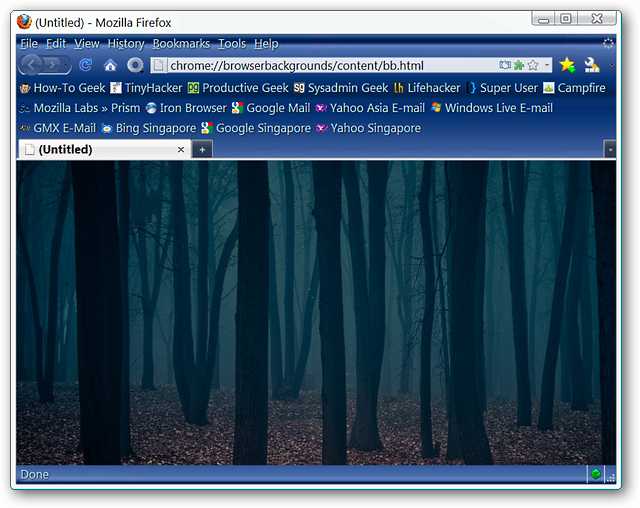Click the round disc toolbar button beside Home
640x508 pixels.
coord(135,65)
